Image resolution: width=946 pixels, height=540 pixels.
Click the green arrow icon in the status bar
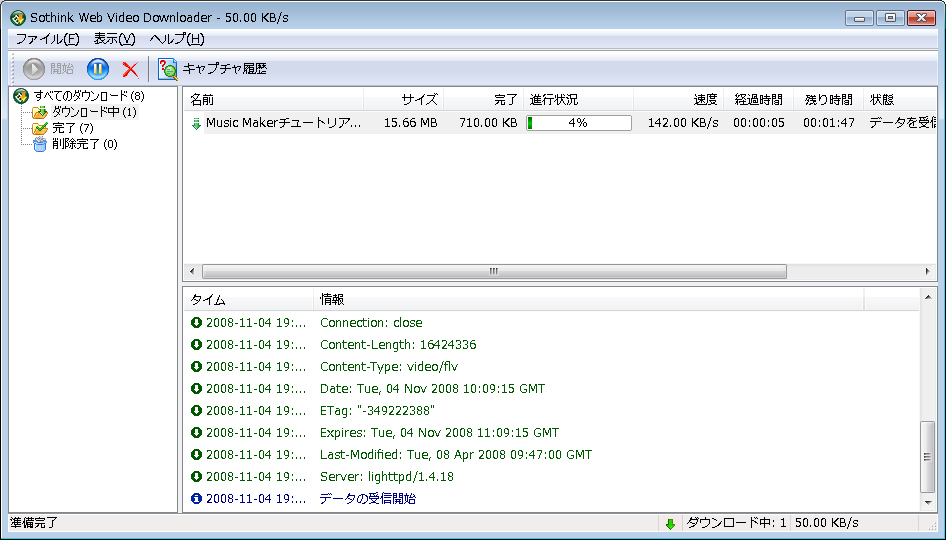tap(670, 524)
